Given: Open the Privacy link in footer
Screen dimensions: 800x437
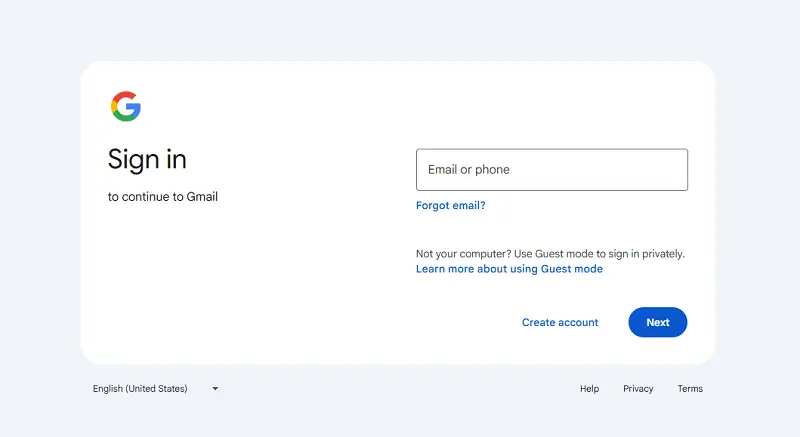Looking at the screenshot, I should tap(638, 389).
